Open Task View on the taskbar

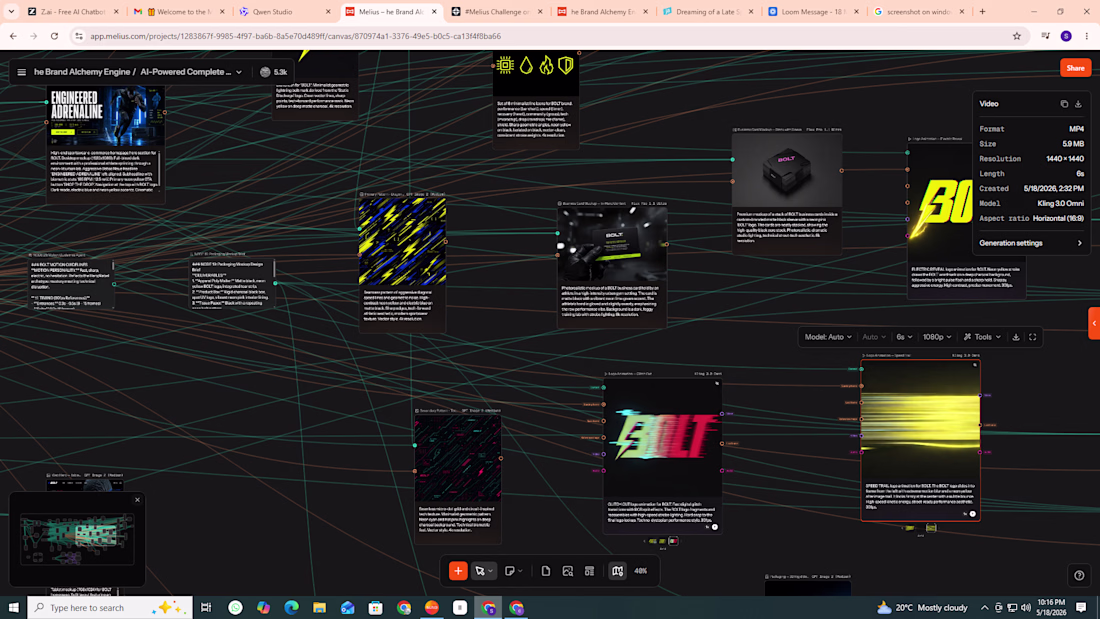click(206, 608)
